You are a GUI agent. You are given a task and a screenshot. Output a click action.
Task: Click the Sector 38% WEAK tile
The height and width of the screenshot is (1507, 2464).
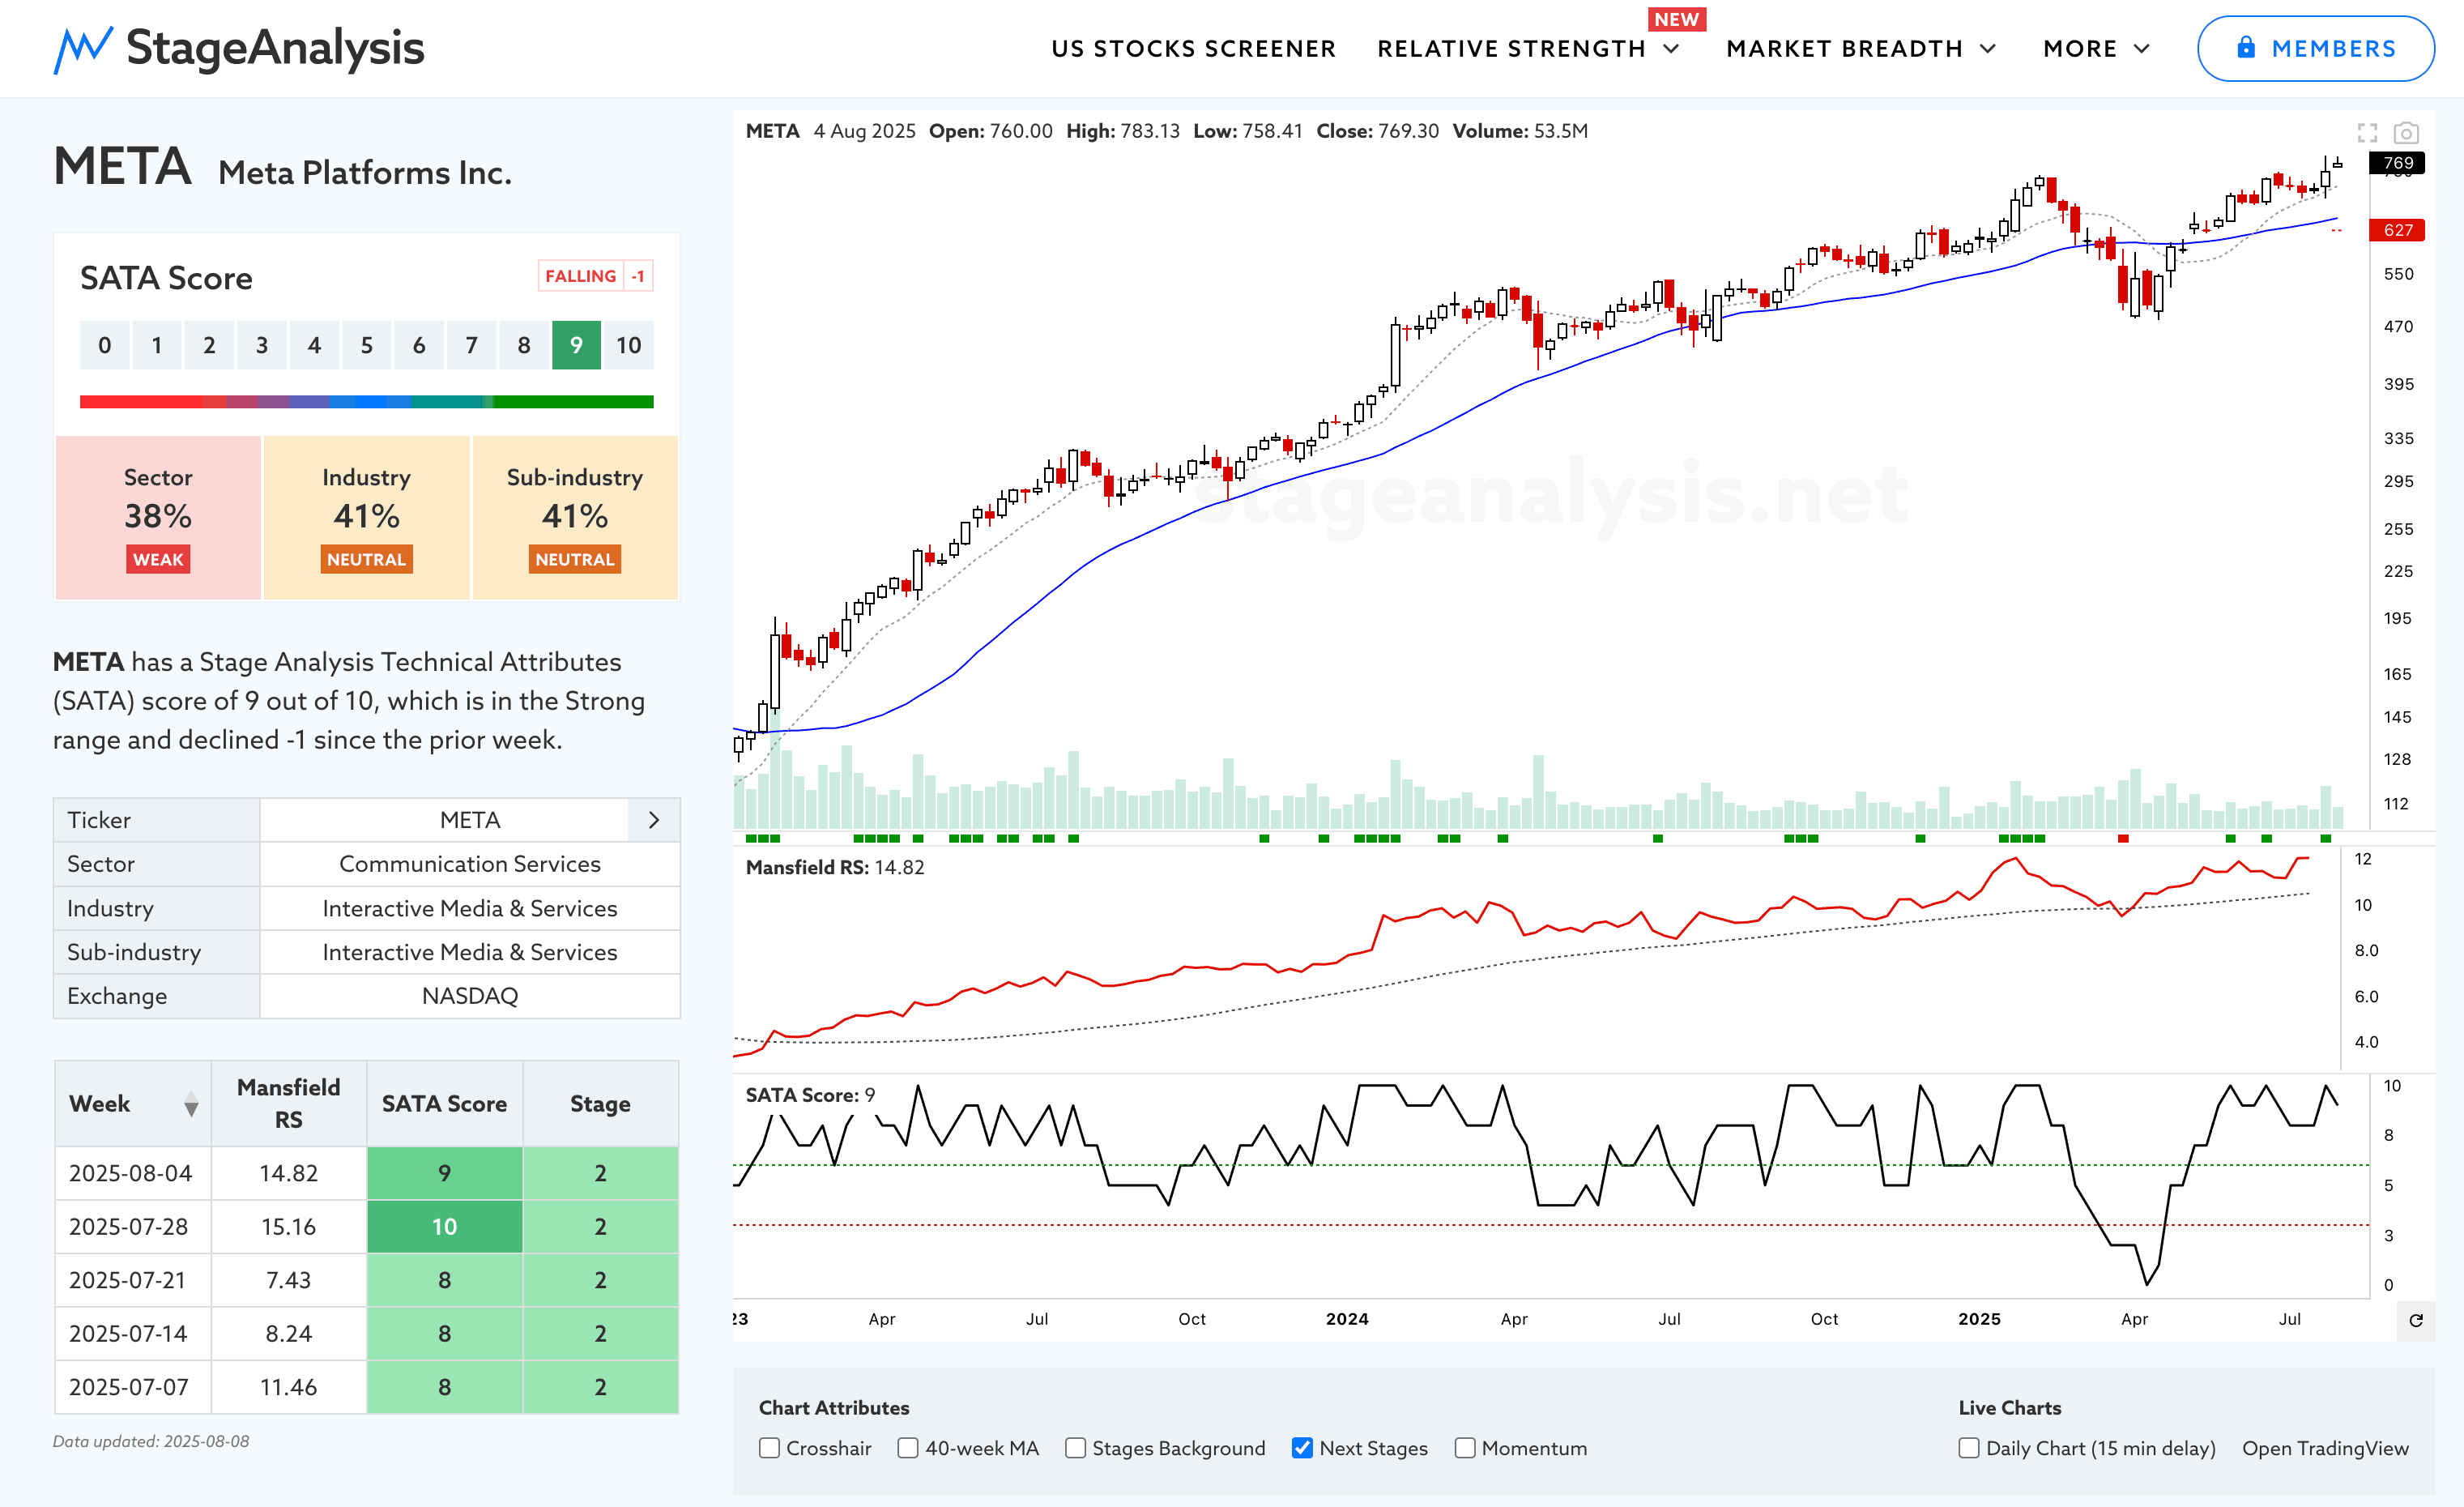pyautogui.click(x=158, y=518)
